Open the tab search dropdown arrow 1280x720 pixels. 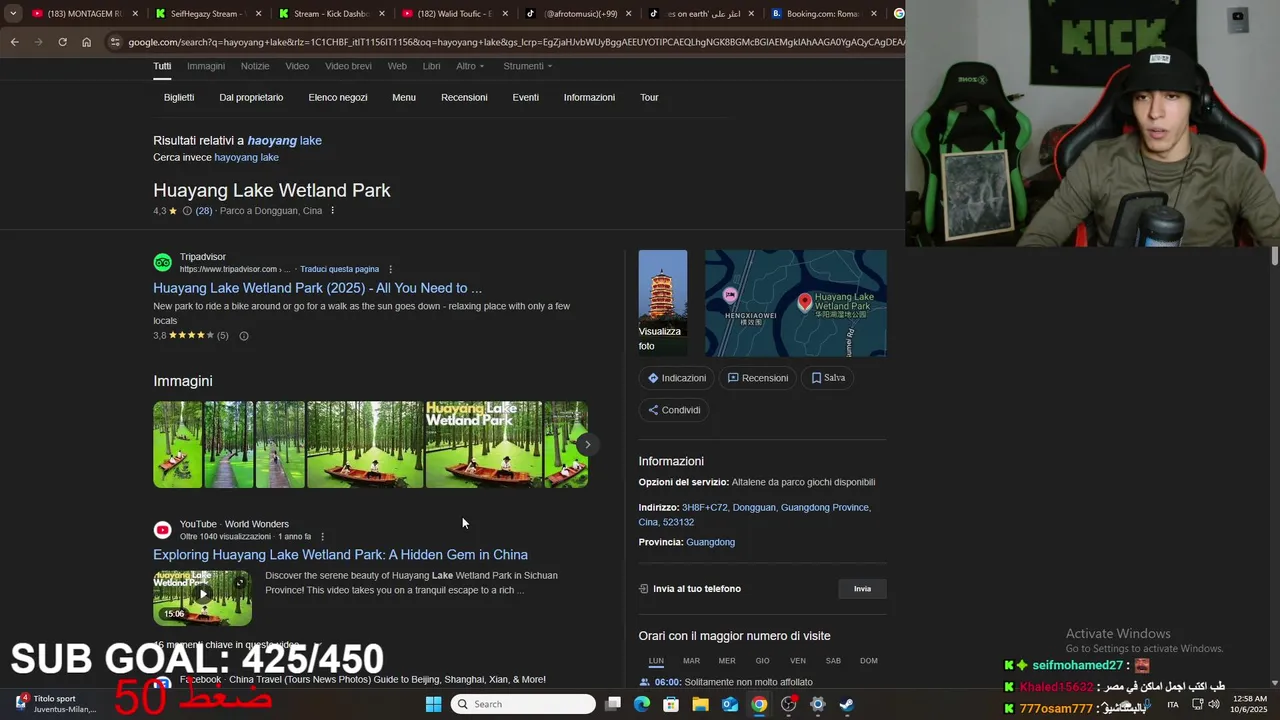tap(13, 14)
